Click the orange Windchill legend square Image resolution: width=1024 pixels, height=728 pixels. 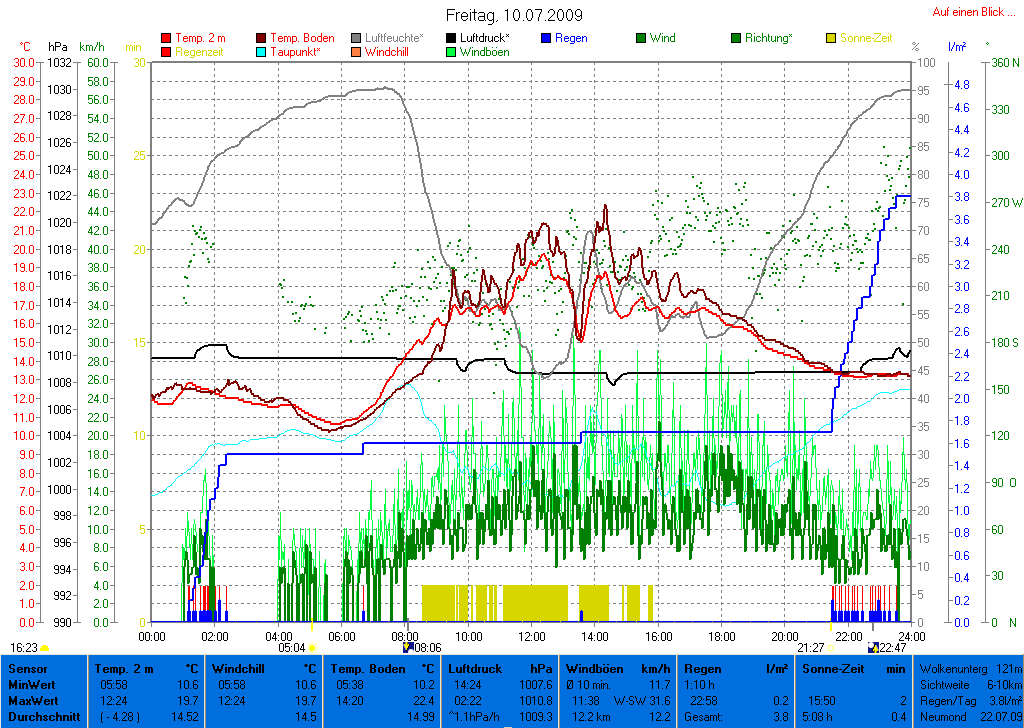(357, 52)
